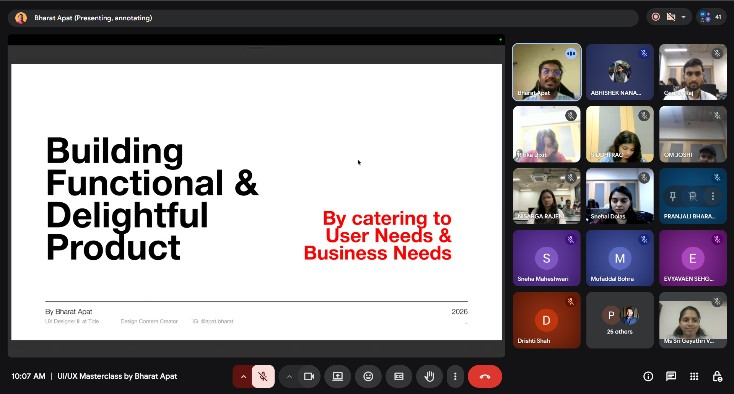The height and width of the screenshot is (394, 734).
Task: Open three-dot options on PRANJALI tile
Action: pos(713,197)
